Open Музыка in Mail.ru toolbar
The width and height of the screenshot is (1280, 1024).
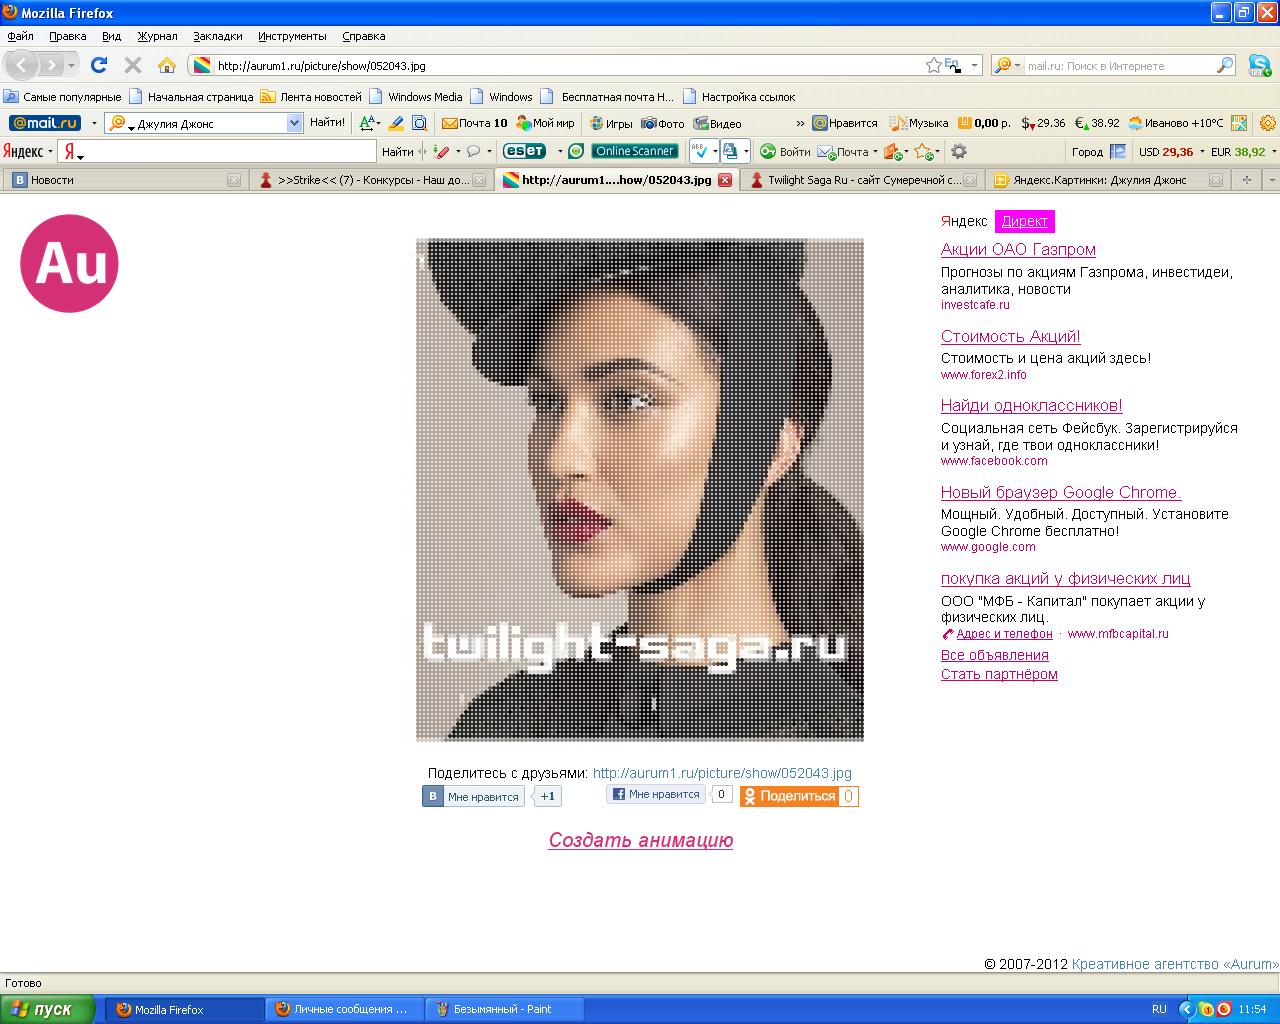coord(919,123)
